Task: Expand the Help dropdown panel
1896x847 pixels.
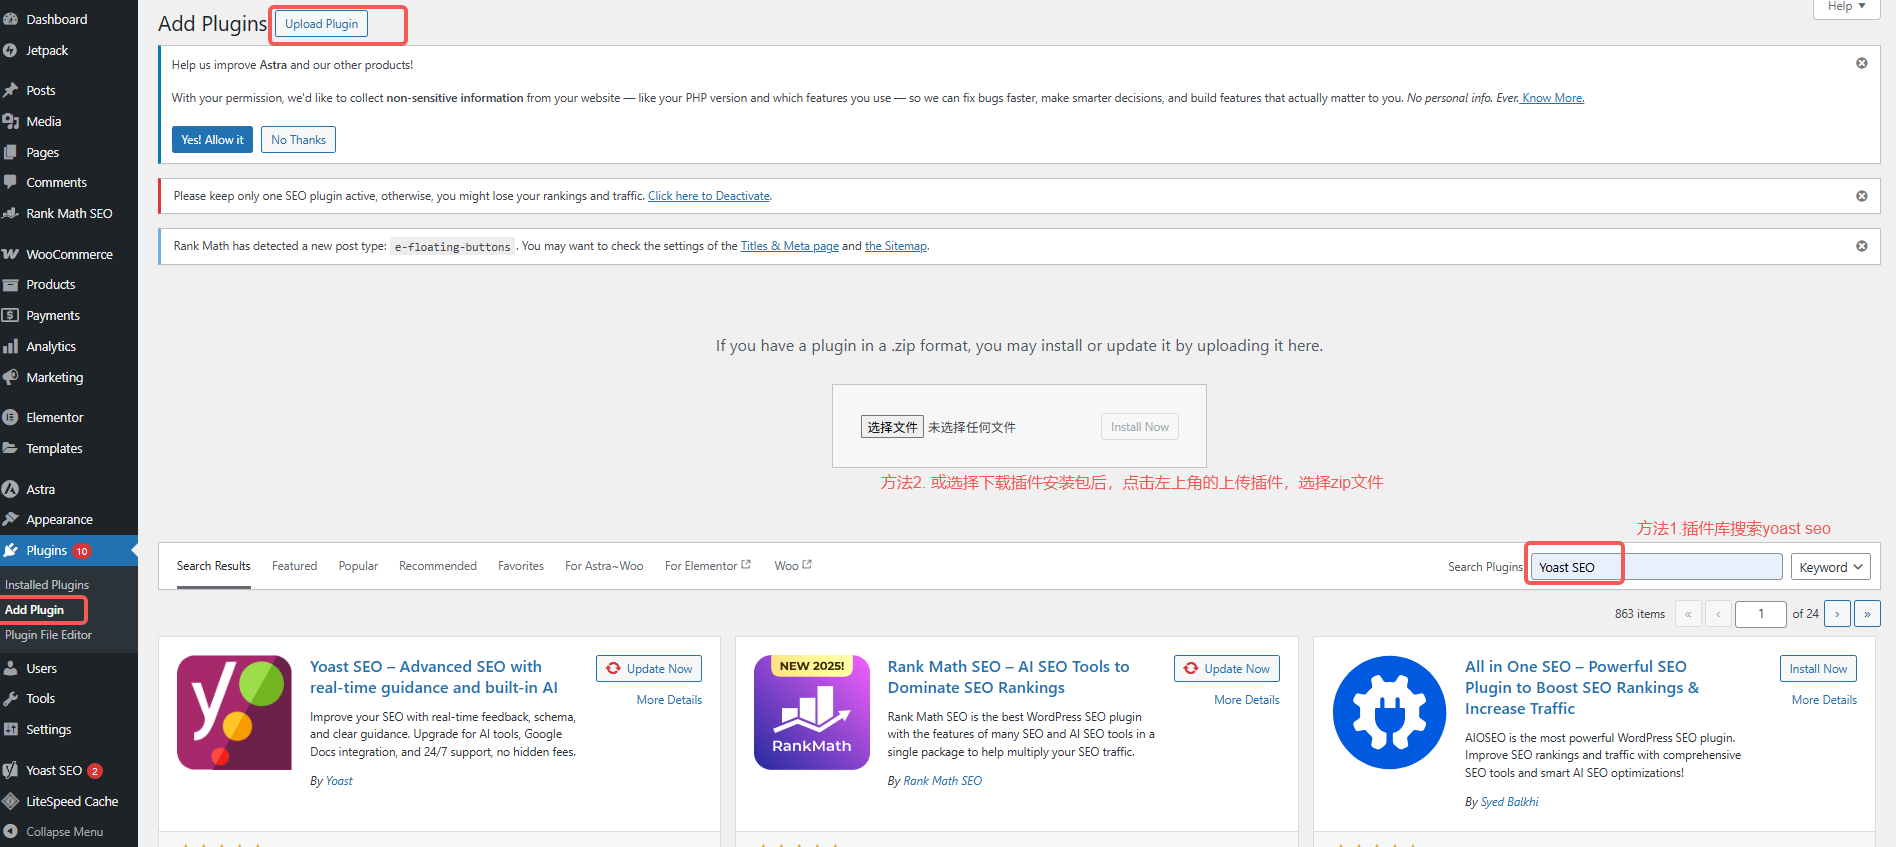Action: [x=1846, y=7]
